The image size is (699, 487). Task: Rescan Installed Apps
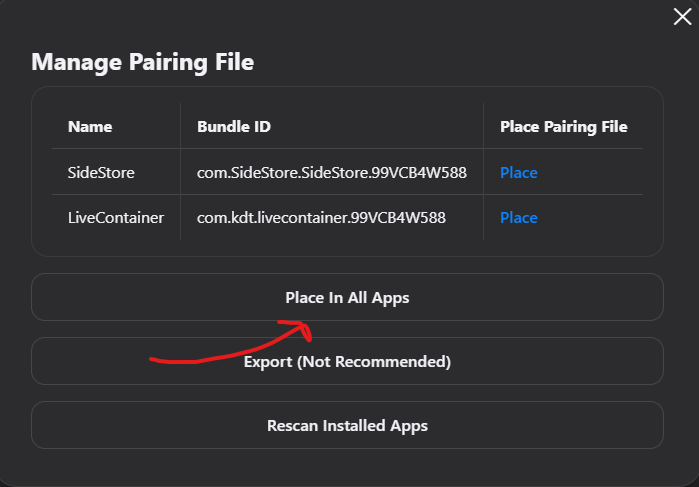tap(347, 425)
